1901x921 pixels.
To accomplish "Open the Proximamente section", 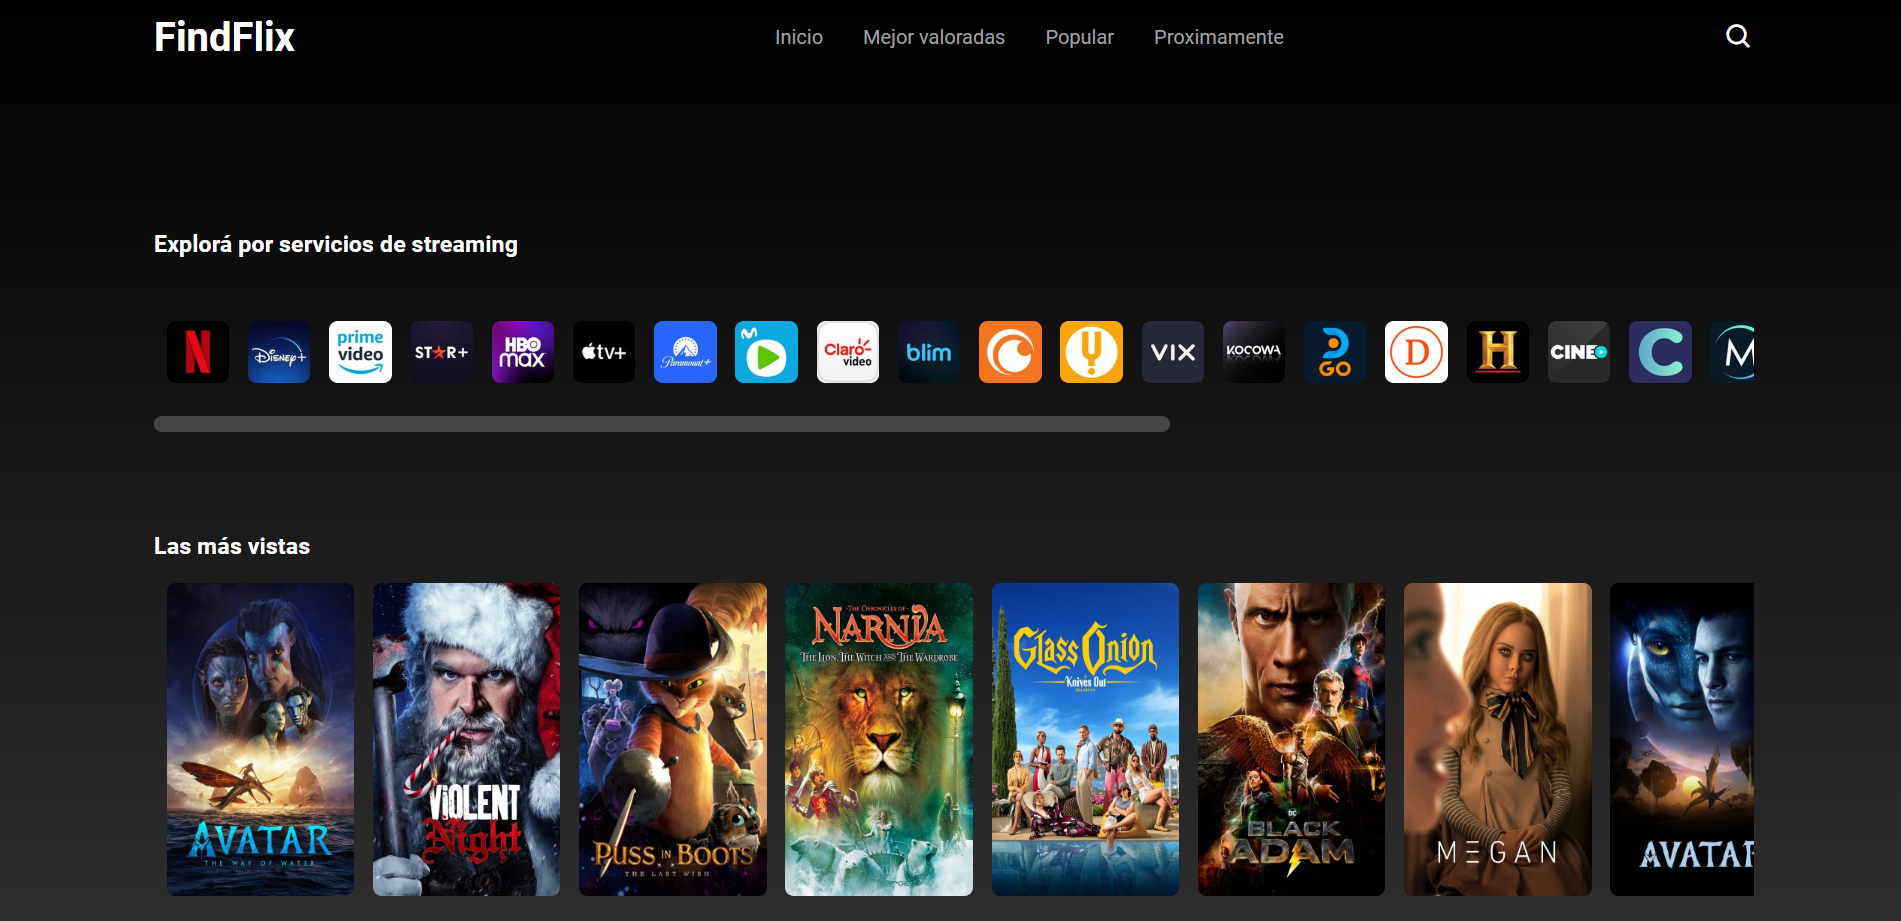I will click(1219, 37).
